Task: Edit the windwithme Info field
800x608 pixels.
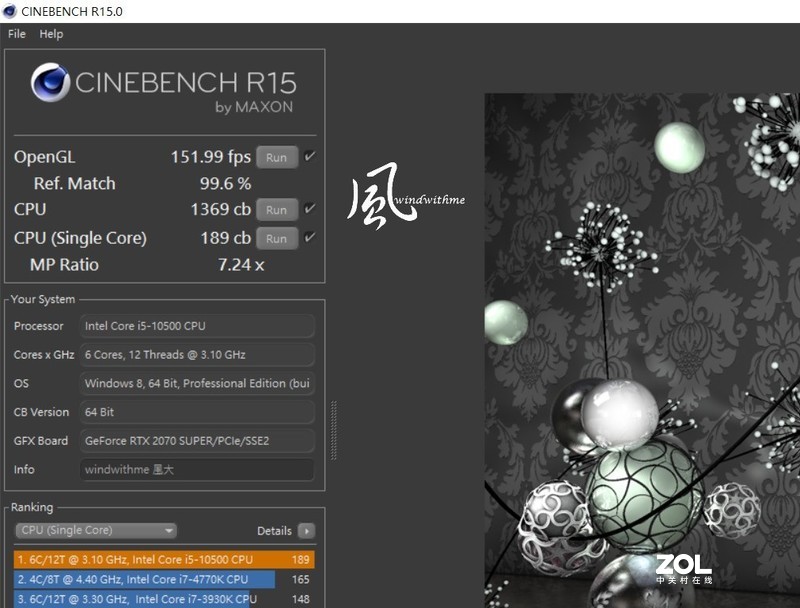Action: pyautogui.click(x=196, y=470)
